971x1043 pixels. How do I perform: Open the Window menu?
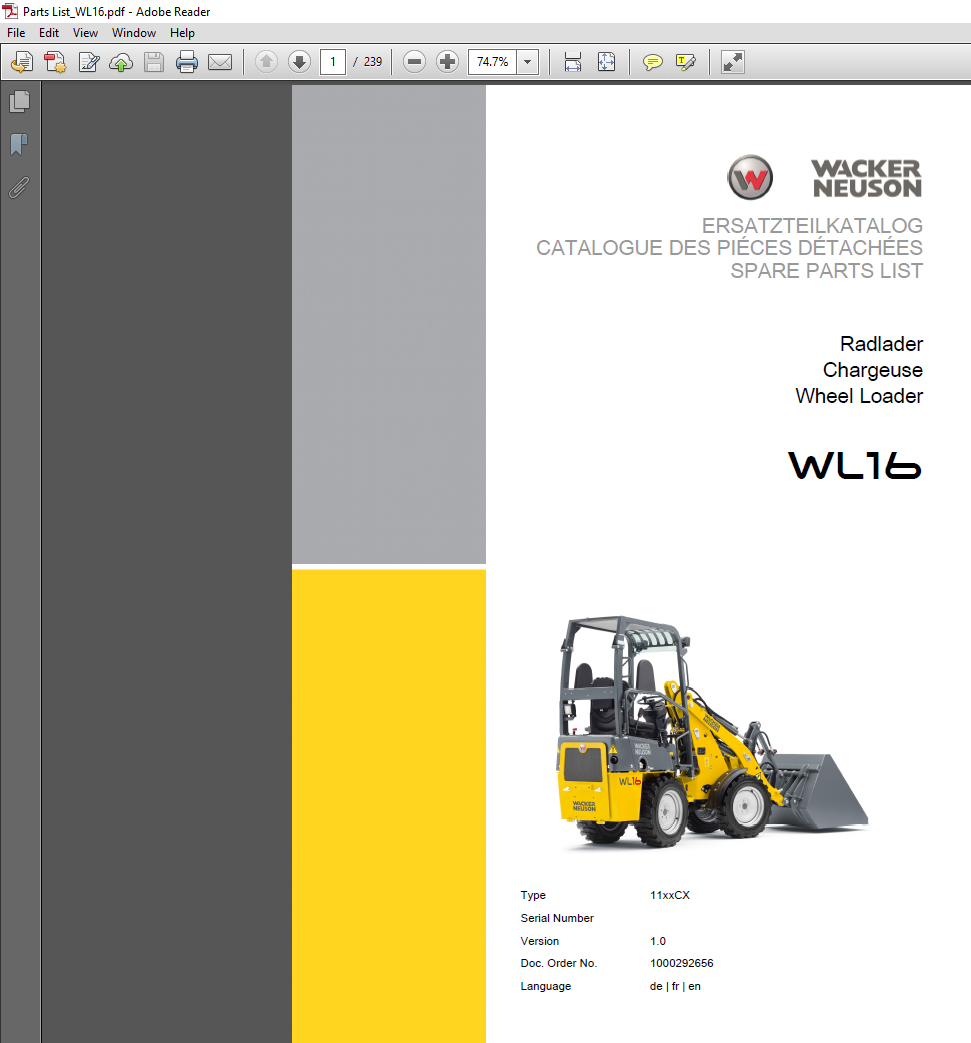tap(133, 32)
